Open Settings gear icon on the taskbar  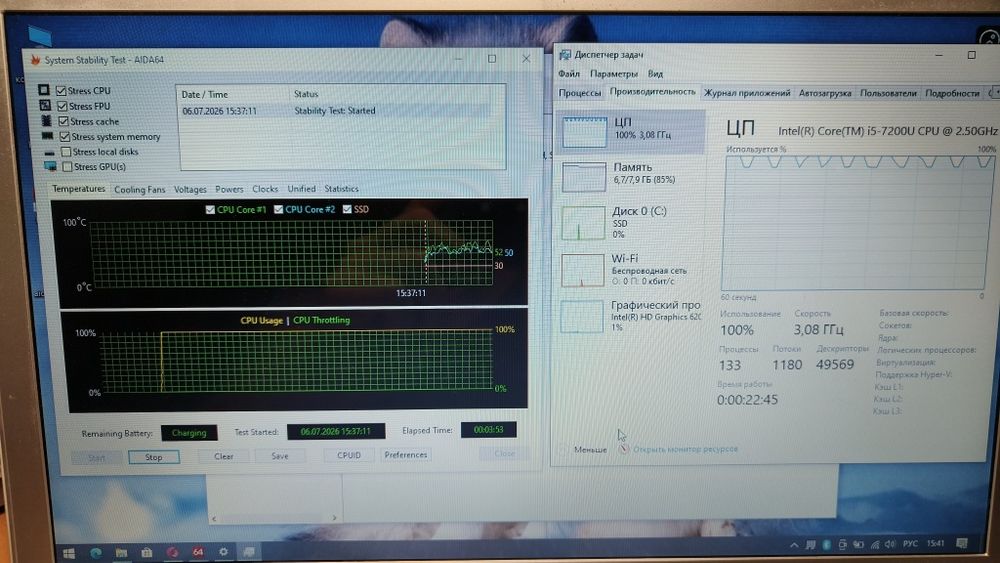pyautogui.click(x=223, y=552)
